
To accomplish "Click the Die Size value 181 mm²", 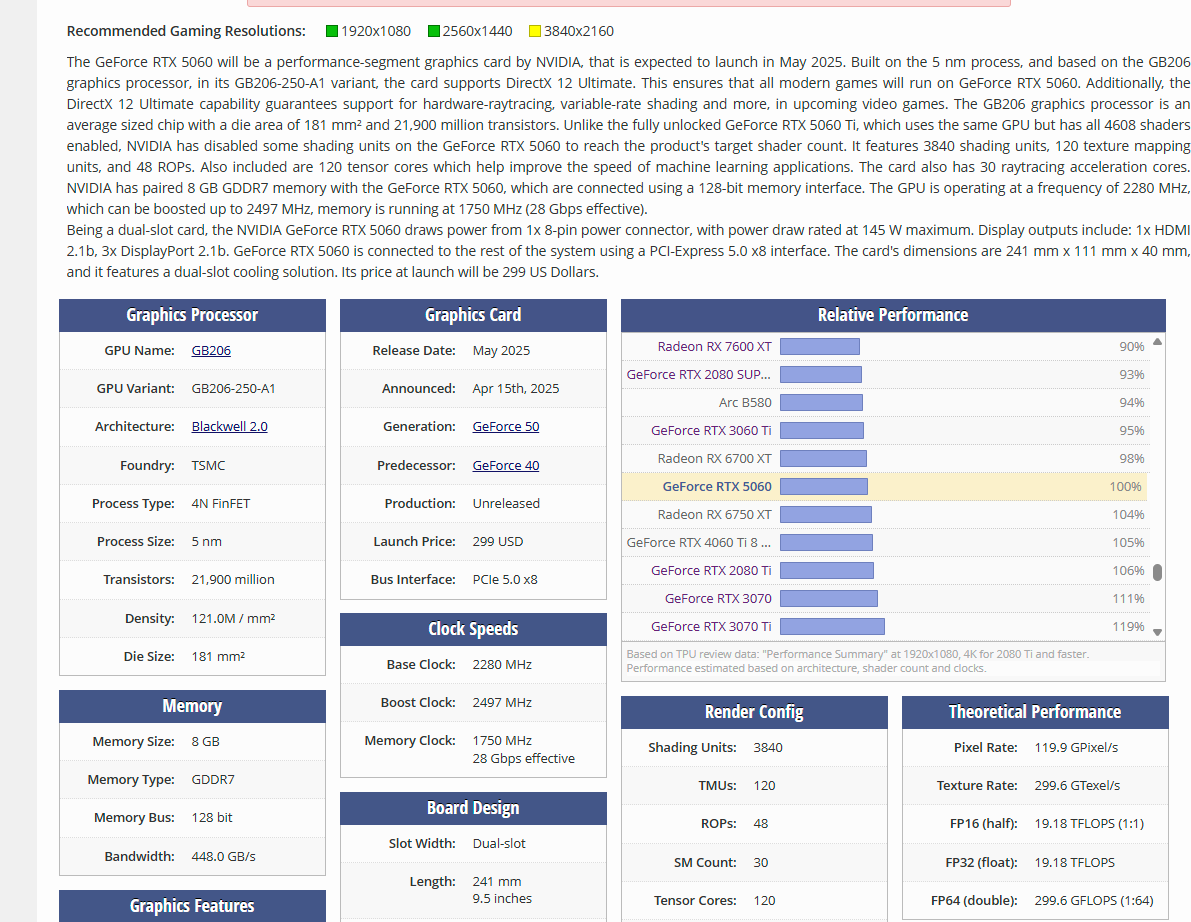I will tap(218, 656).
